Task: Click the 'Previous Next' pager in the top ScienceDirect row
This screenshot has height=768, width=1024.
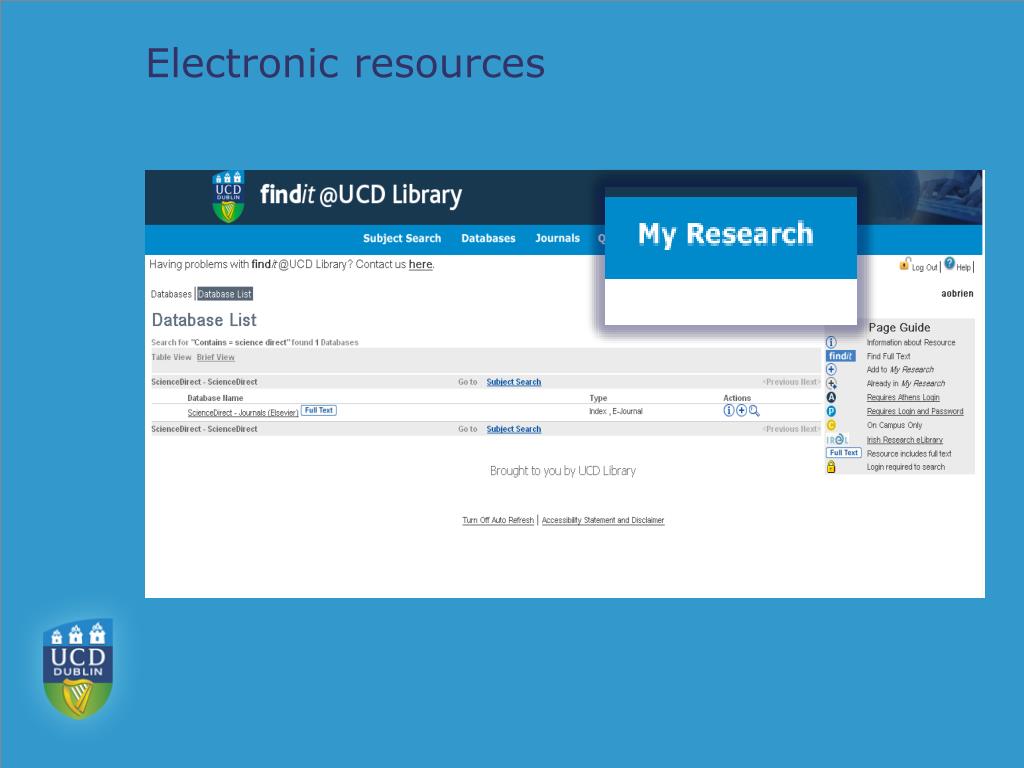Action: pyautogui.click(x=790, y=382)
